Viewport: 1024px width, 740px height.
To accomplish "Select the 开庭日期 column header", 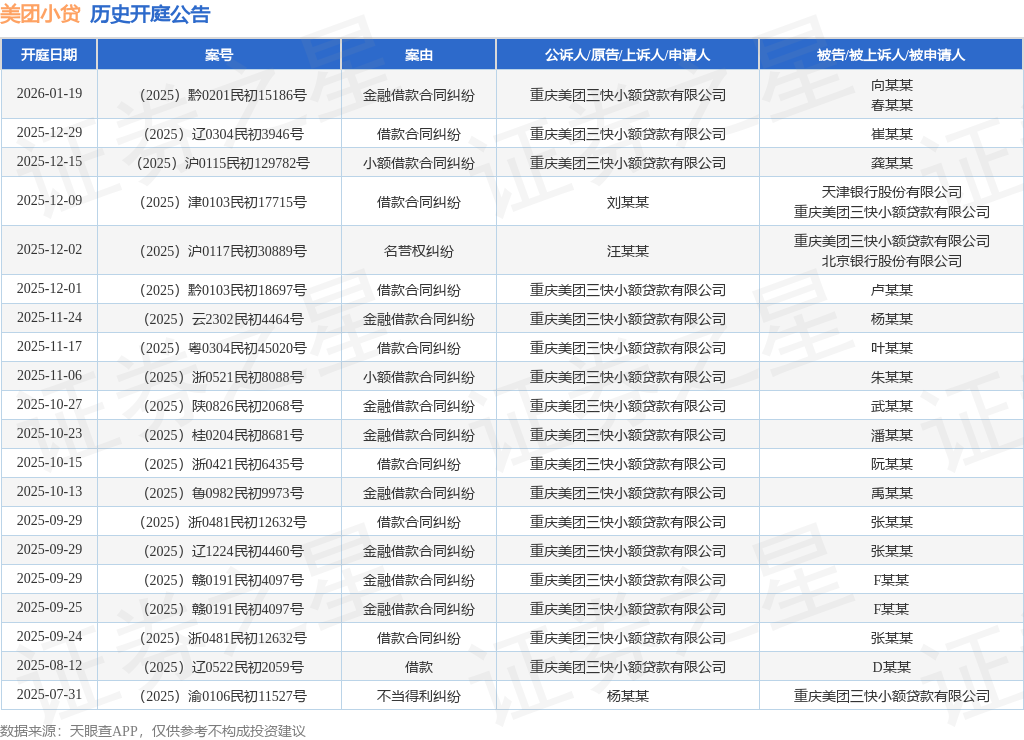I will click(x=49, y=55).
